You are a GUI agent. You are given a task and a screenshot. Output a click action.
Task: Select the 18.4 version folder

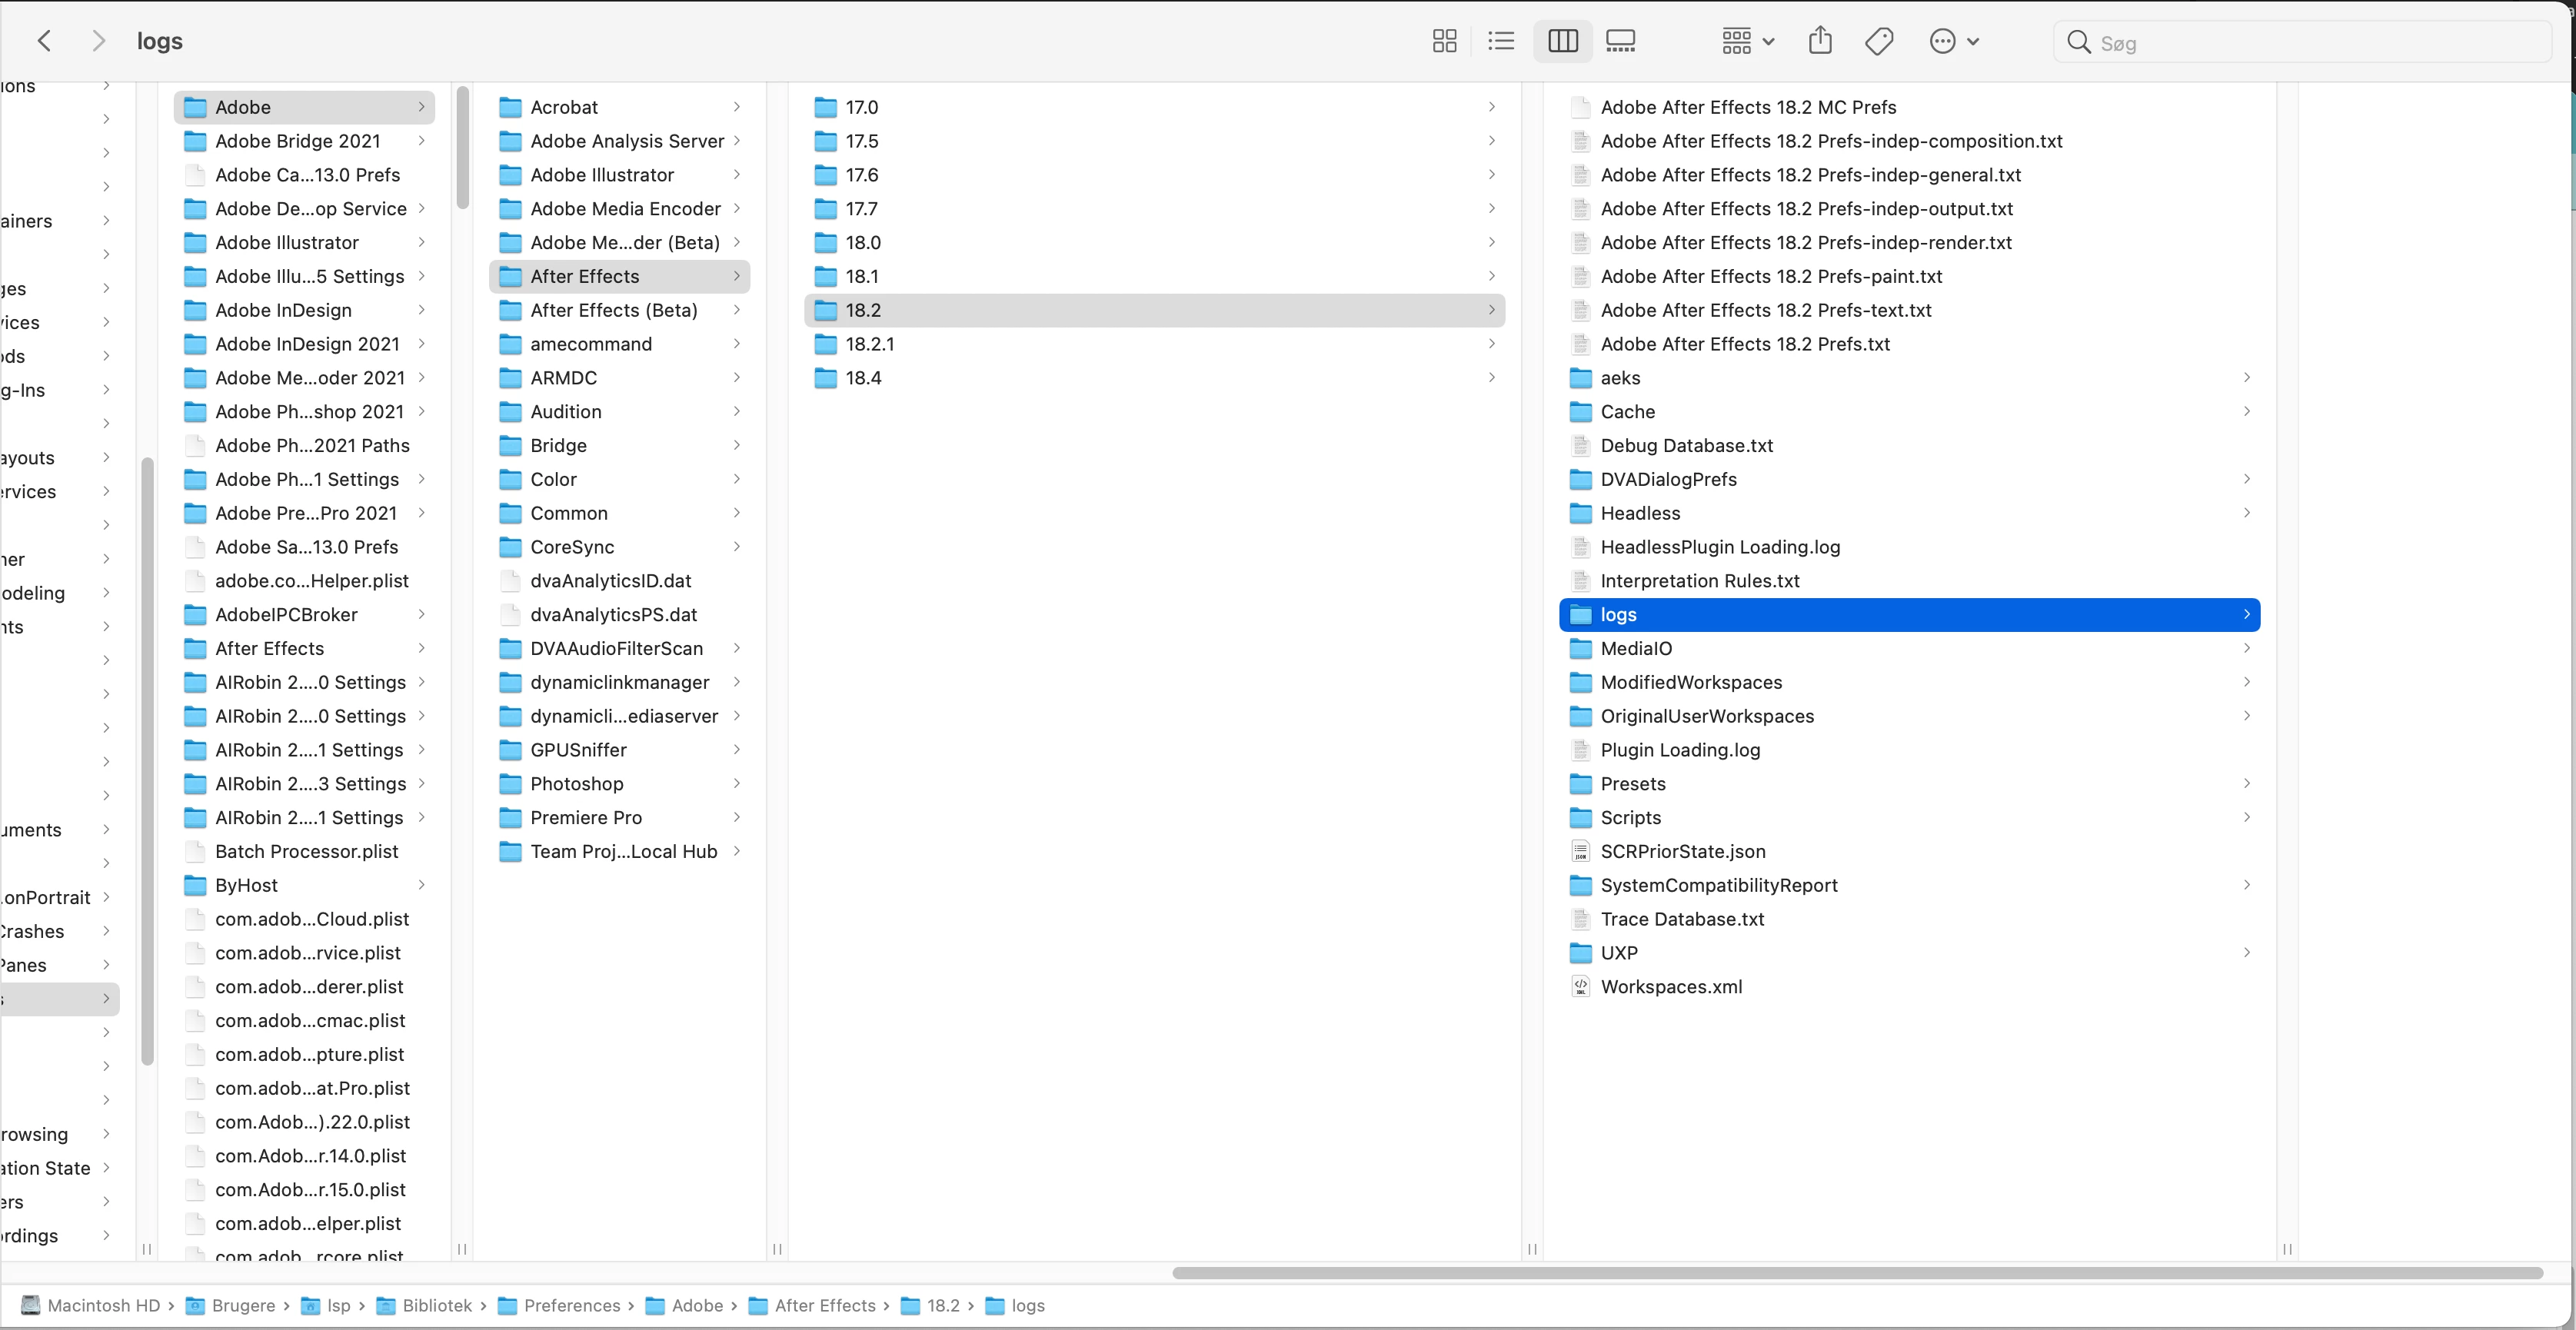pyautogui.click(x=863, y=378)
